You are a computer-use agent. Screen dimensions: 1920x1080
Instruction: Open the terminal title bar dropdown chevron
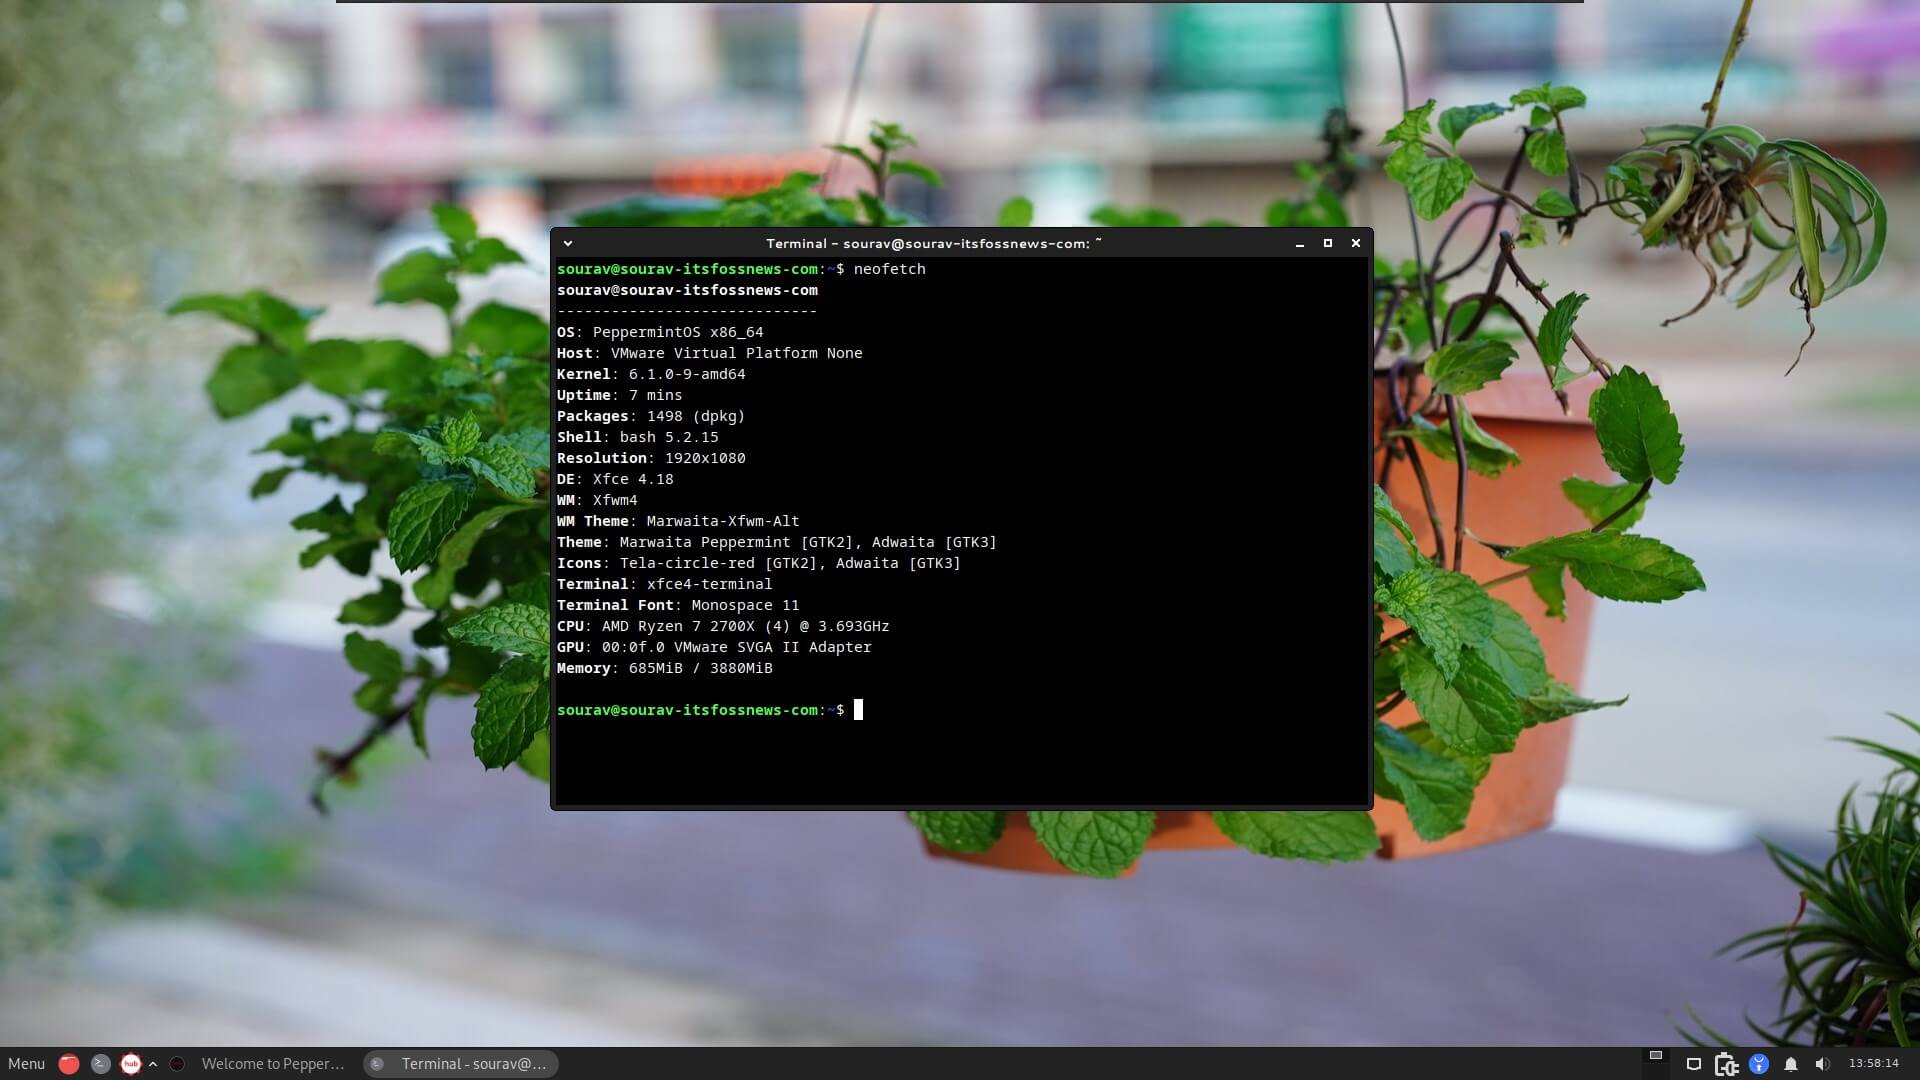tap(568, 243)
